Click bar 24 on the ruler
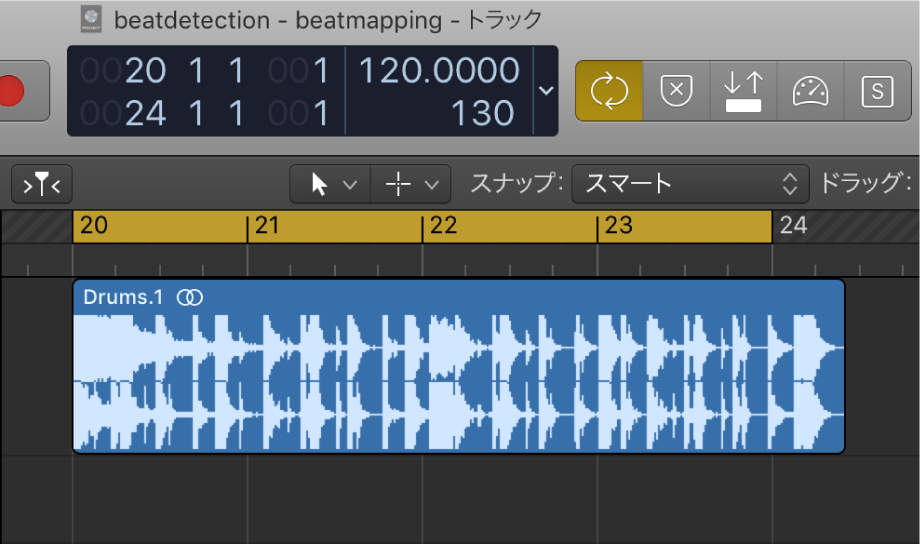The width and height of the screenshot is (920, 545). pos(793,225)
